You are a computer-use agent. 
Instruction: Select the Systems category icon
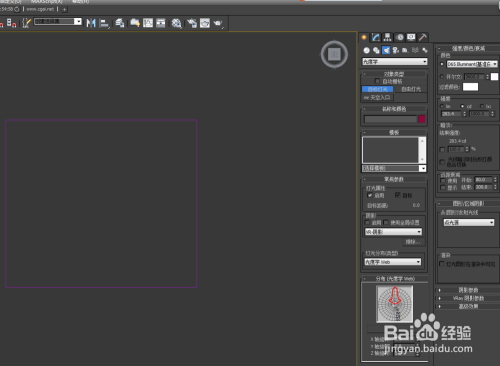(425, 50)
